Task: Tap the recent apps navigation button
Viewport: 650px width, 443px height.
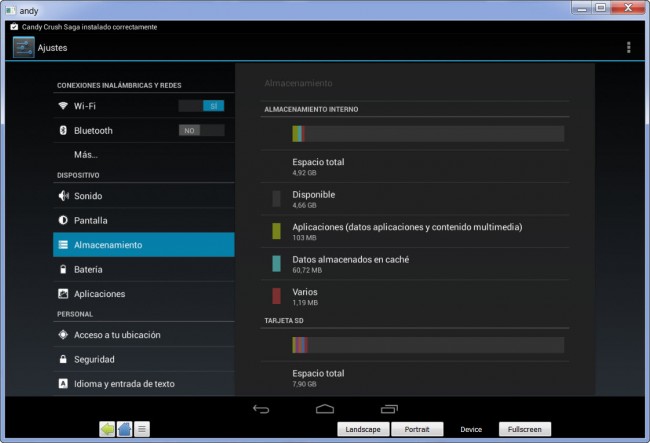Action: tap(389, 409)
